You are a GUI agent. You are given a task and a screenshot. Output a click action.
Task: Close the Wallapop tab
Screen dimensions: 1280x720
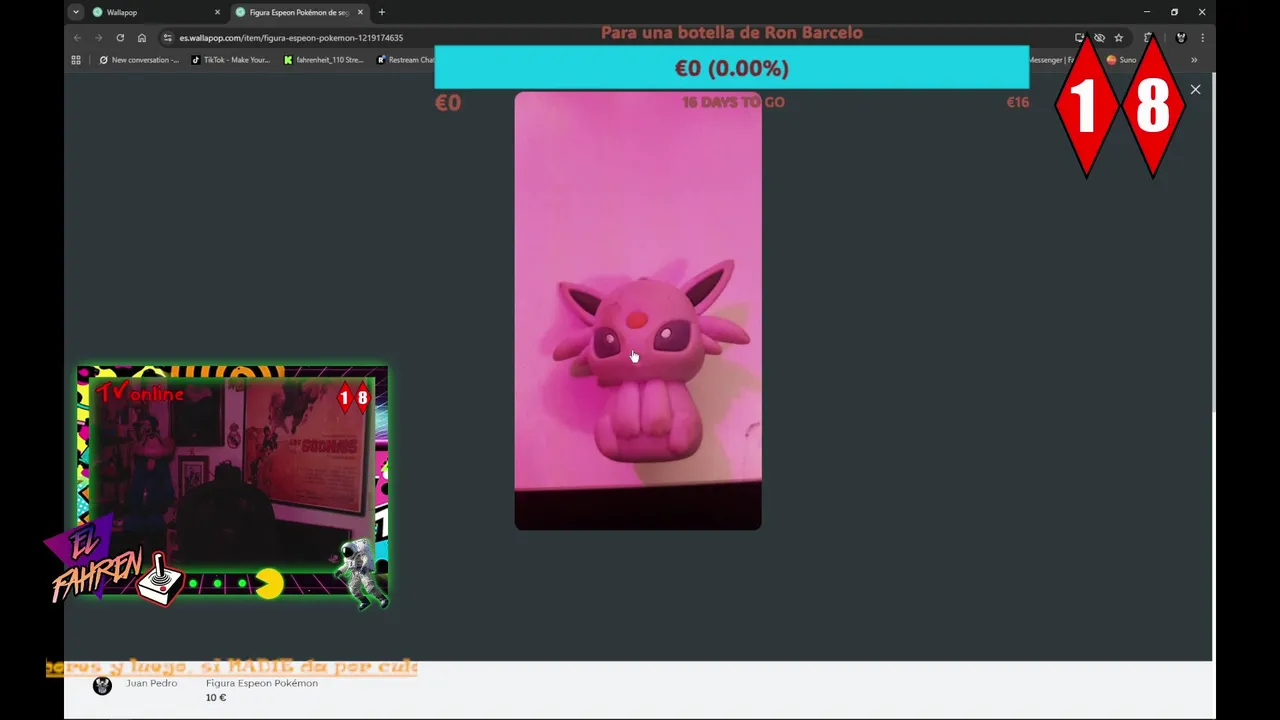[x=217, y=12]
